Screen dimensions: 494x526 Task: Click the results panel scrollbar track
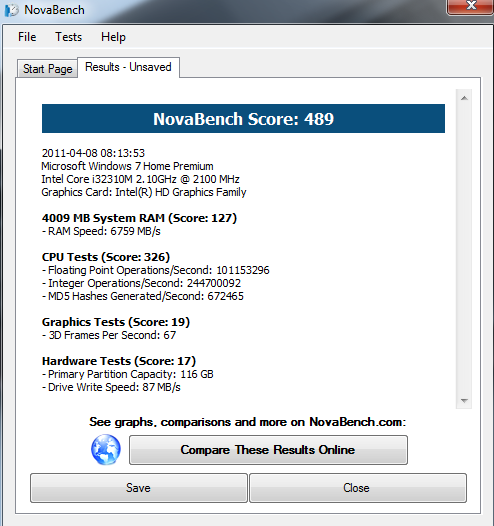coord(464,250)
